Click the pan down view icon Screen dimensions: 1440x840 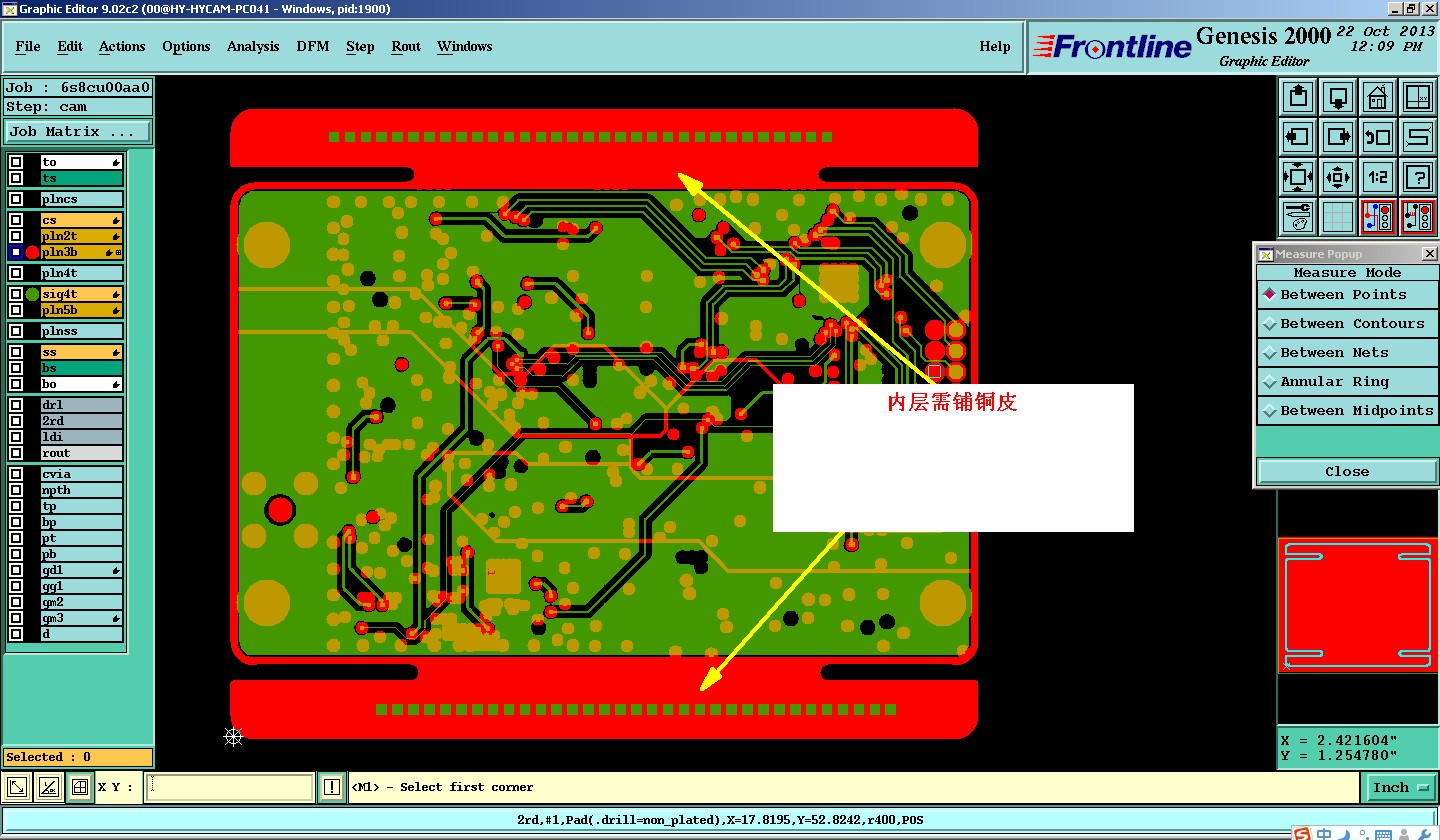coord(1338,97)
